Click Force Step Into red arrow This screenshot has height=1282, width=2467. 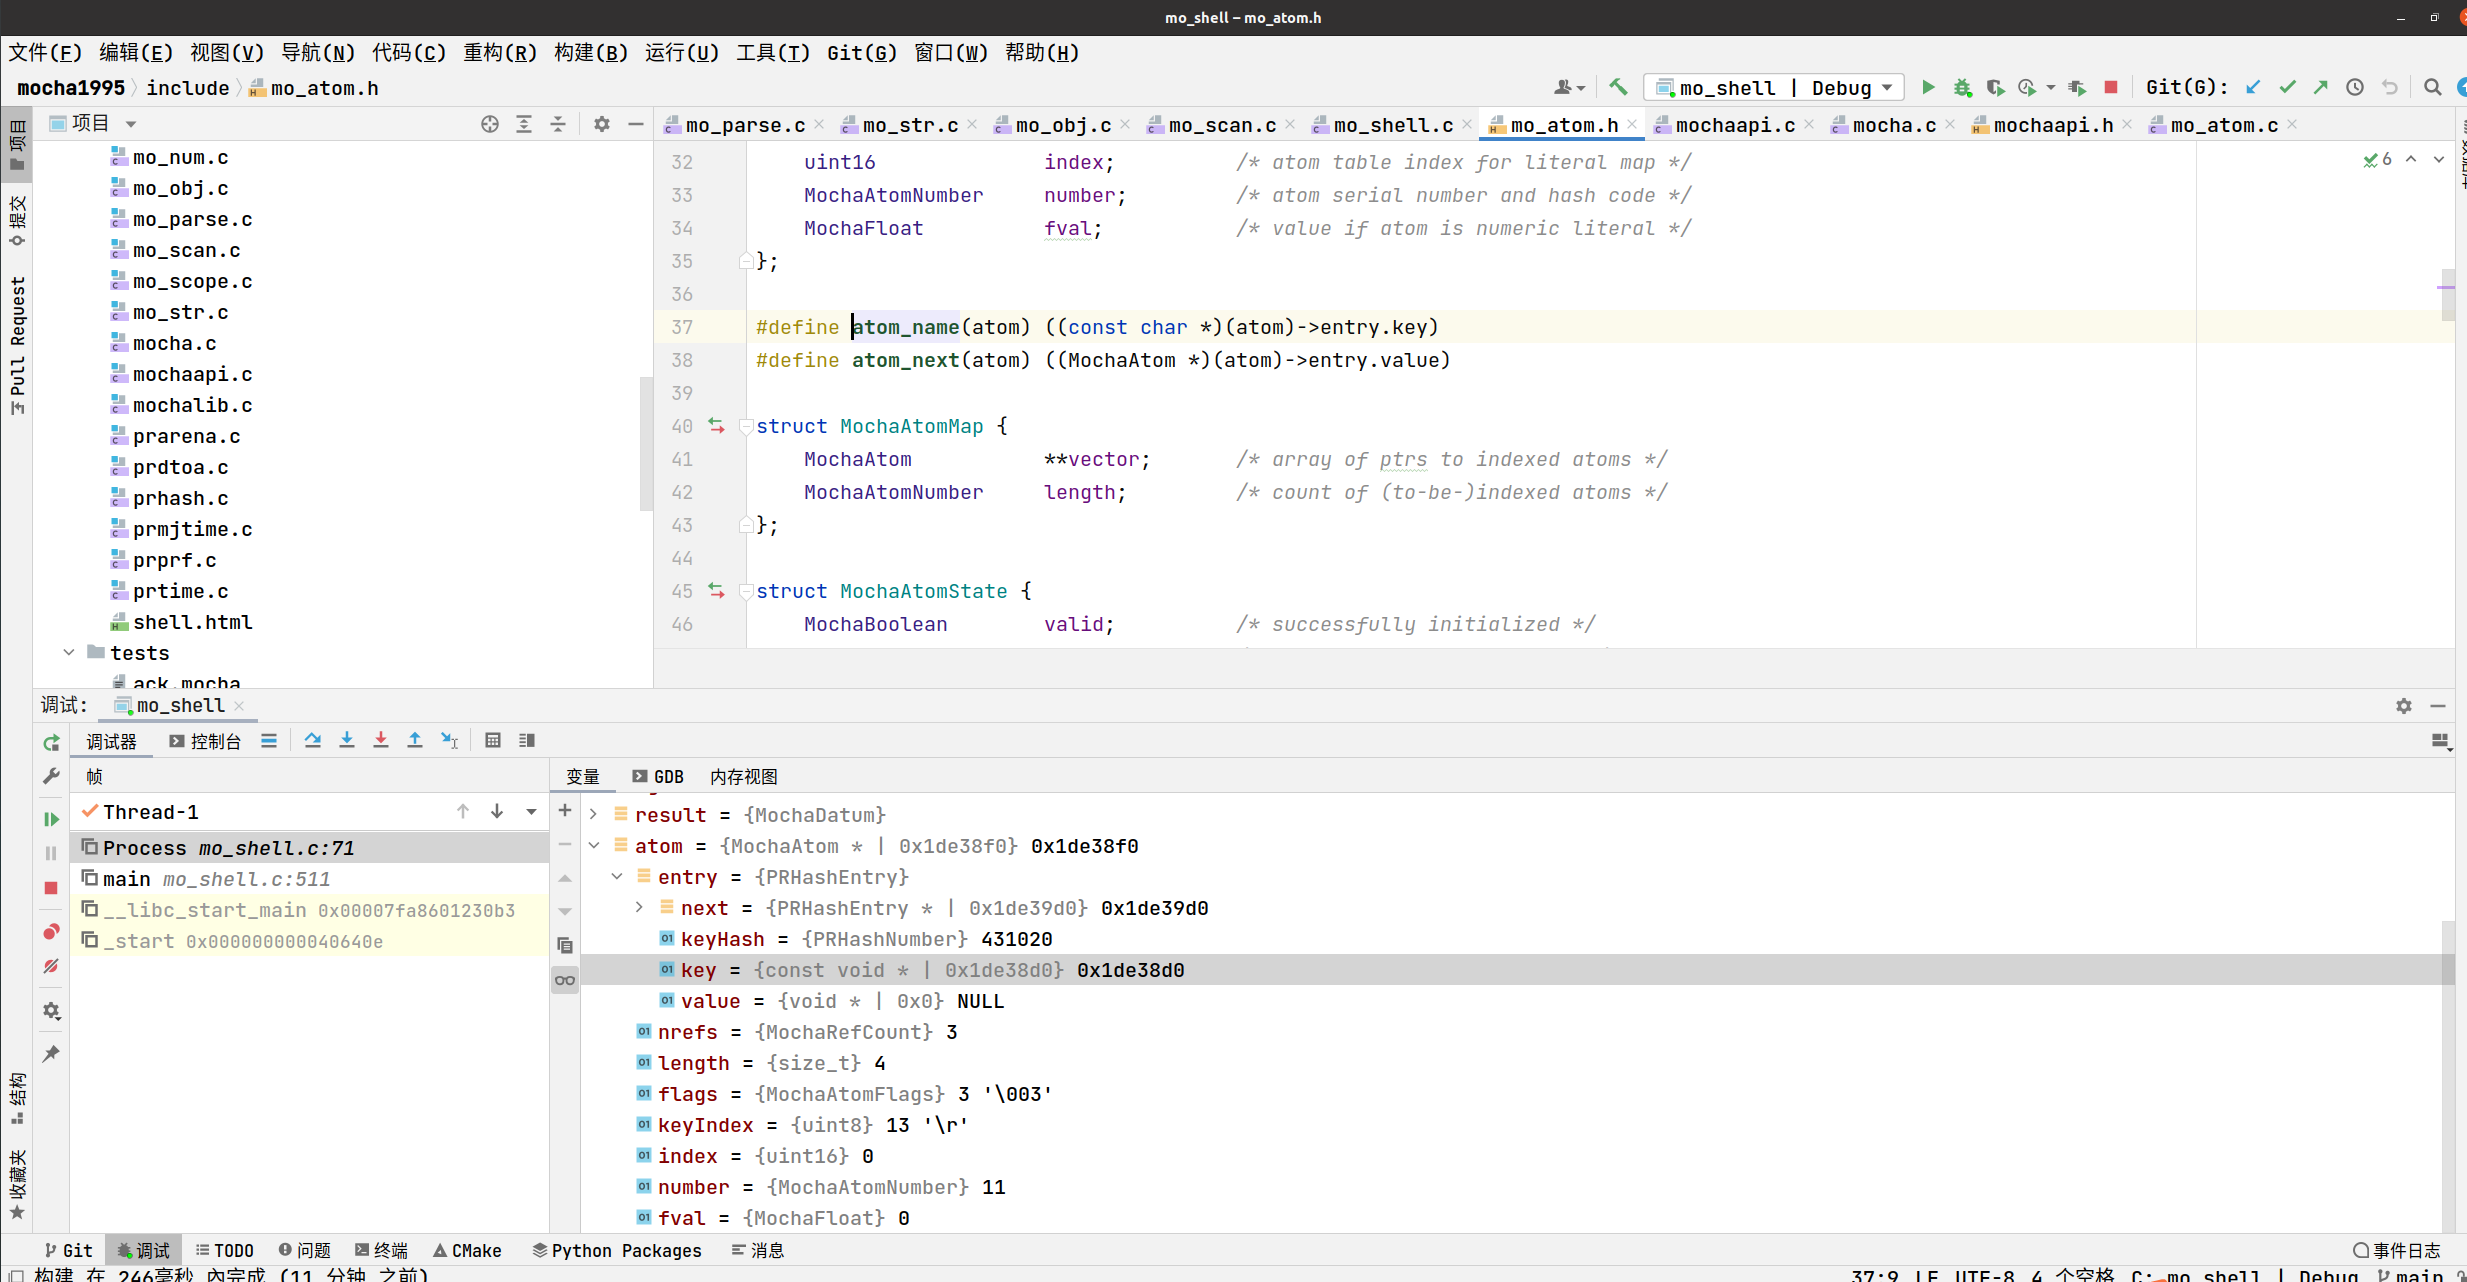[x=381, y=740]
